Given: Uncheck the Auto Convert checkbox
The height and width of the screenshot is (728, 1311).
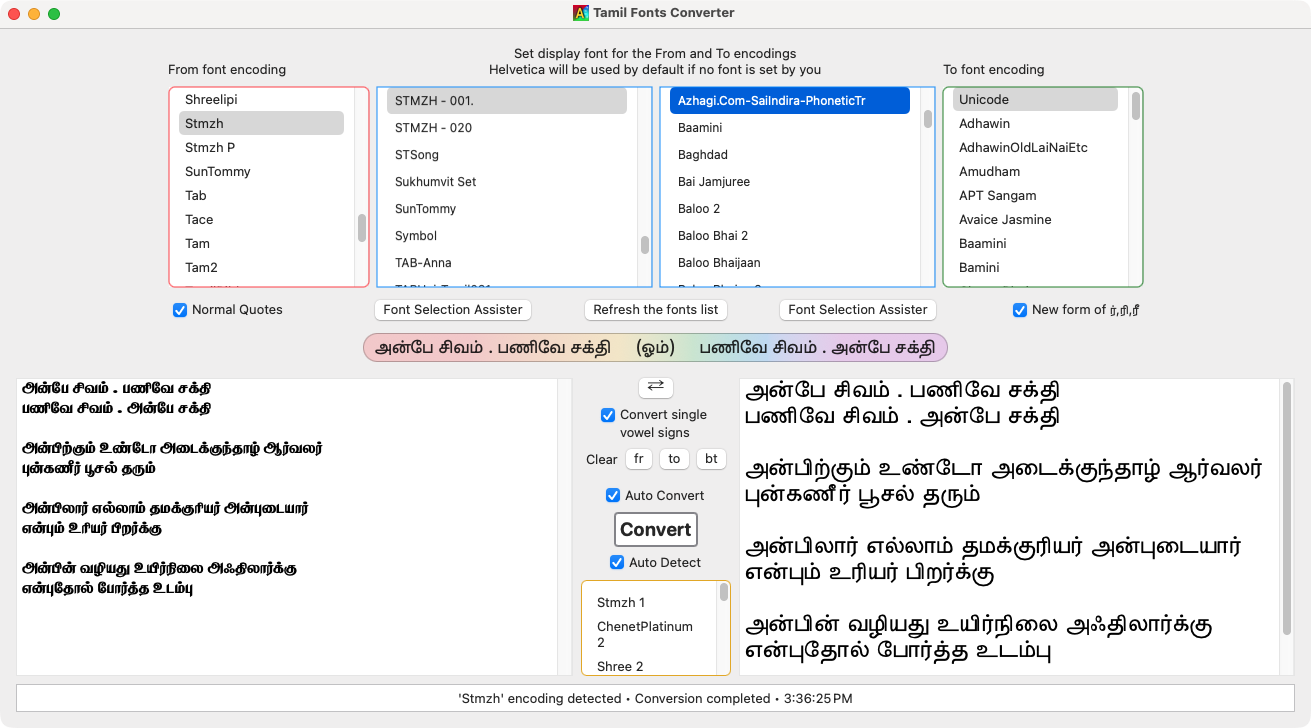Looking at the screenshot, I should click(x=613, y=496).
